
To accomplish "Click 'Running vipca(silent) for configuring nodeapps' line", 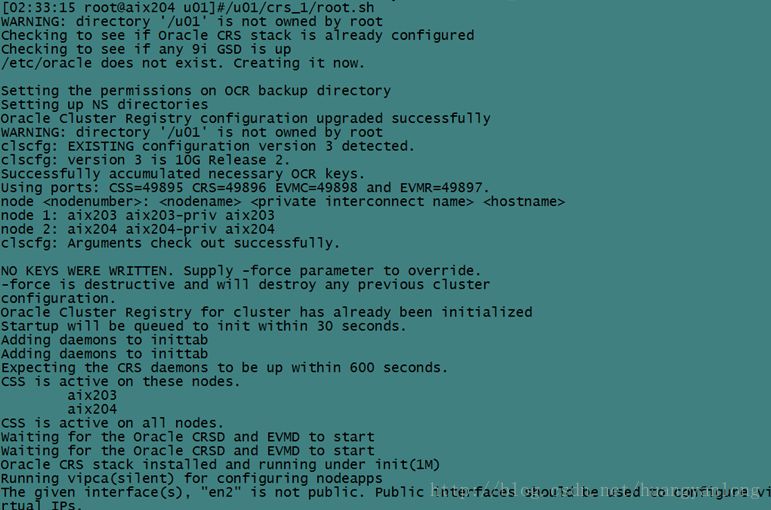I will (191, 478).
